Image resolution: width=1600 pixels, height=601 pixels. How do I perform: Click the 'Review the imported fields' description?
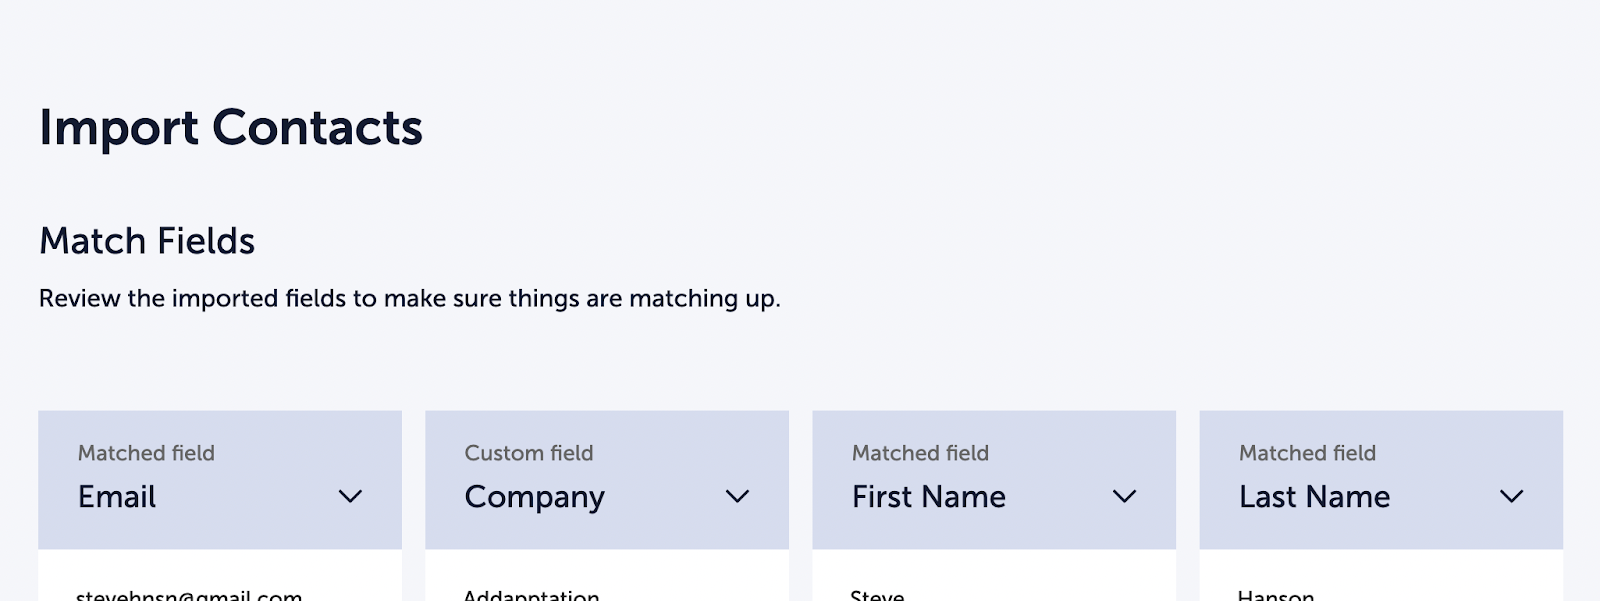(x=409, y=298)
